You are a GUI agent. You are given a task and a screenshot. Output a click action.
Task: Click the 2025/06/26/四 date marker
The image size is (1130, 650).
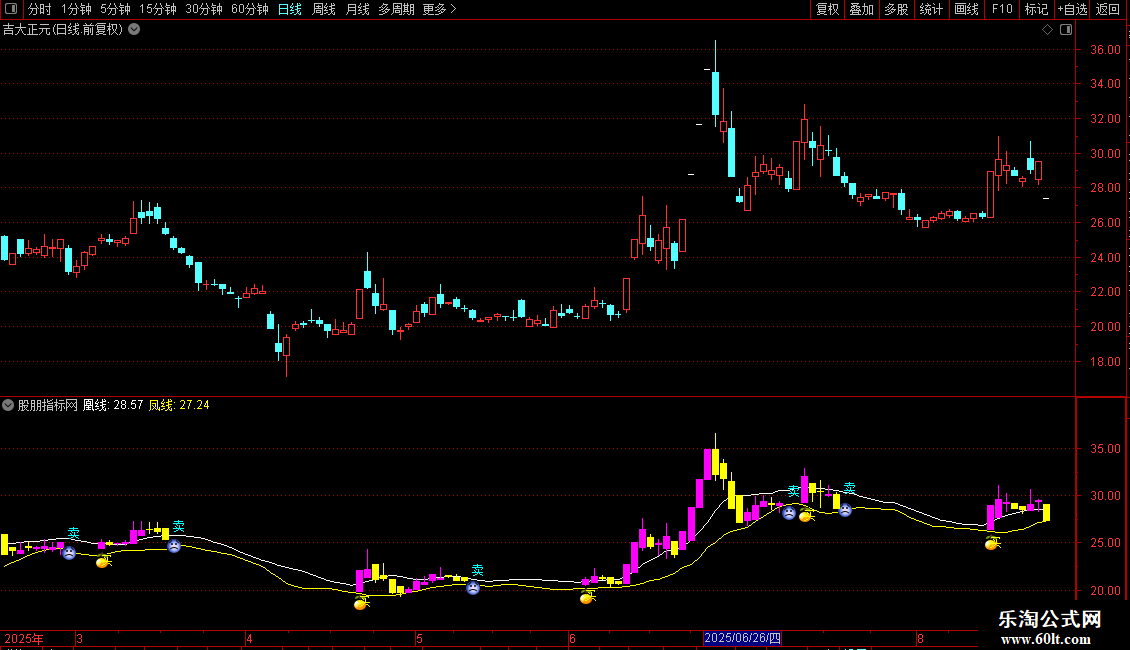click(742, 638)
